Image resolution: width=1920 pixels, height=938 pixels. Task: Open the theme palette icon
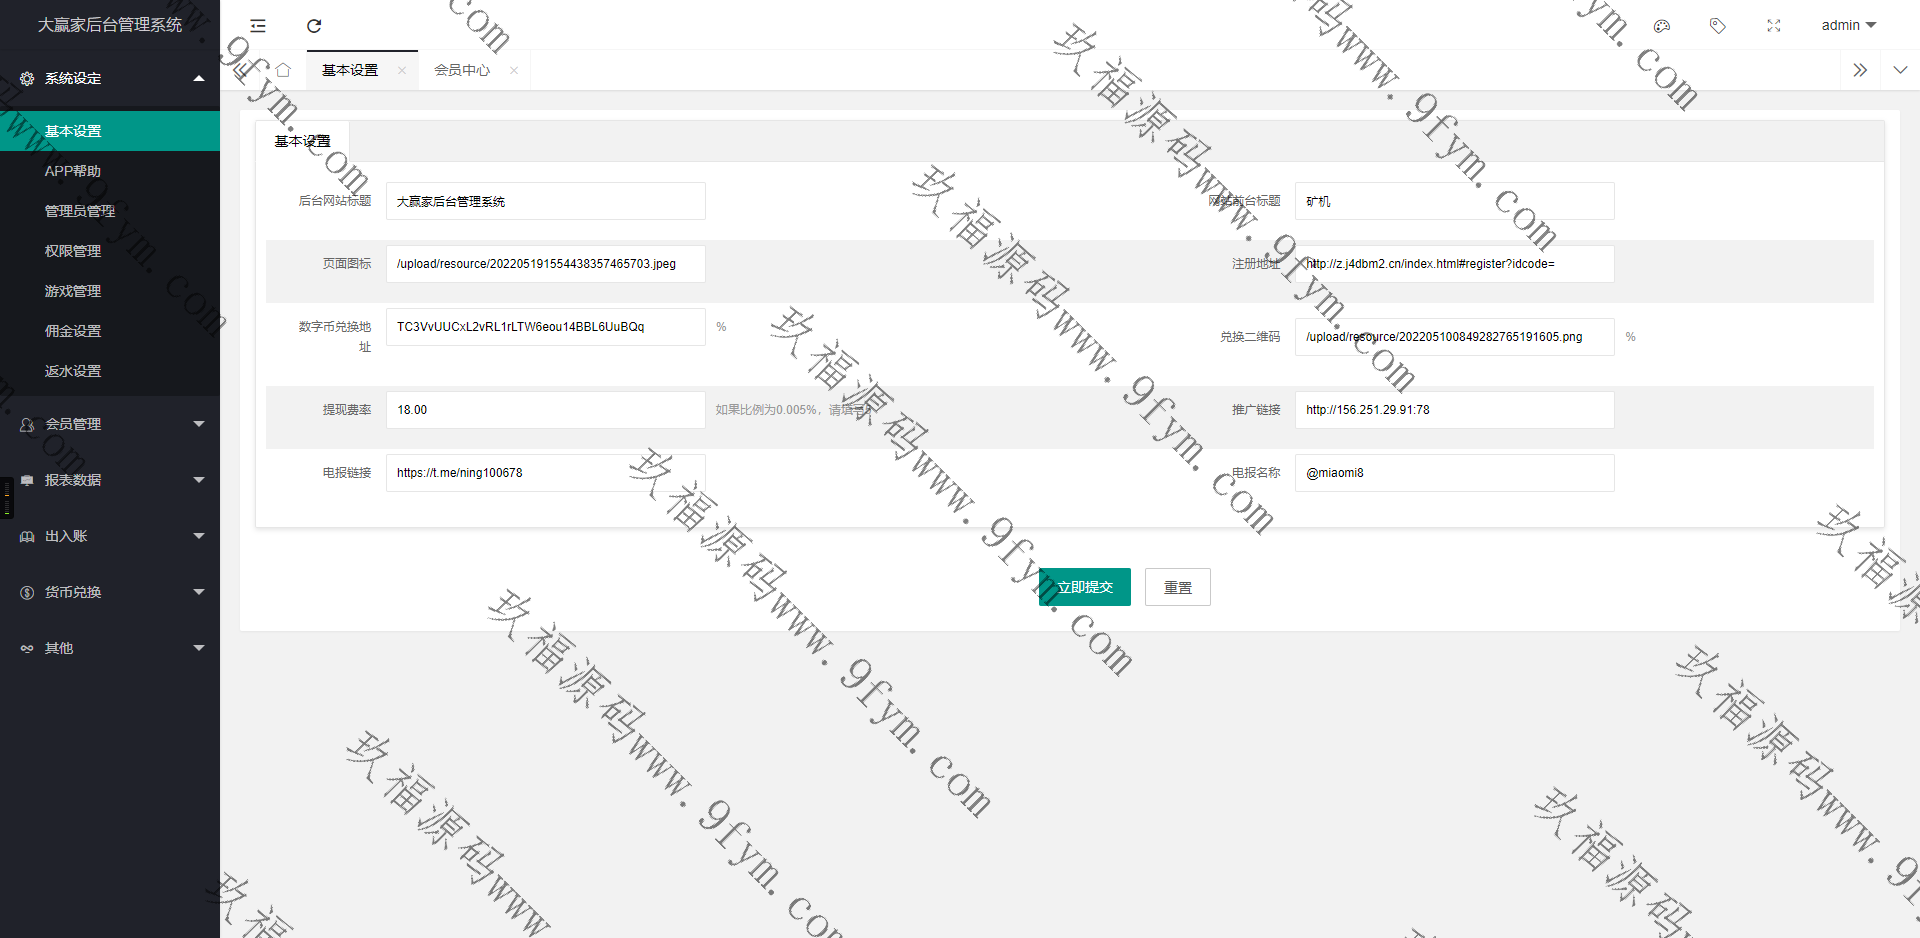[1662, 26]
